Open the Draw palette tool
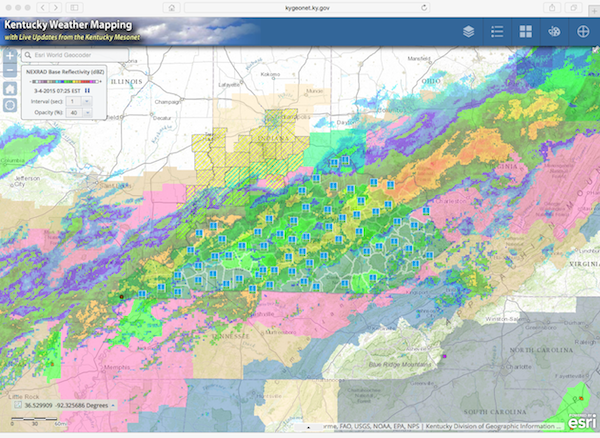The image size is (600, 438). click(554, 31)
